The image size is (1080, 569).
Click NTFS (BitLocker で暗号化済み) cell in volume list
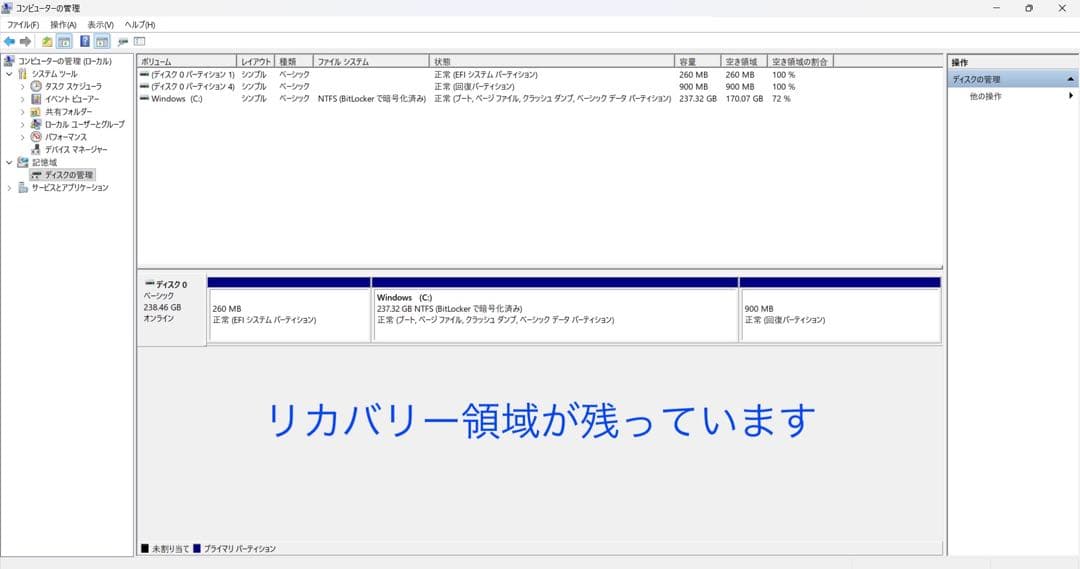(372, 99)
